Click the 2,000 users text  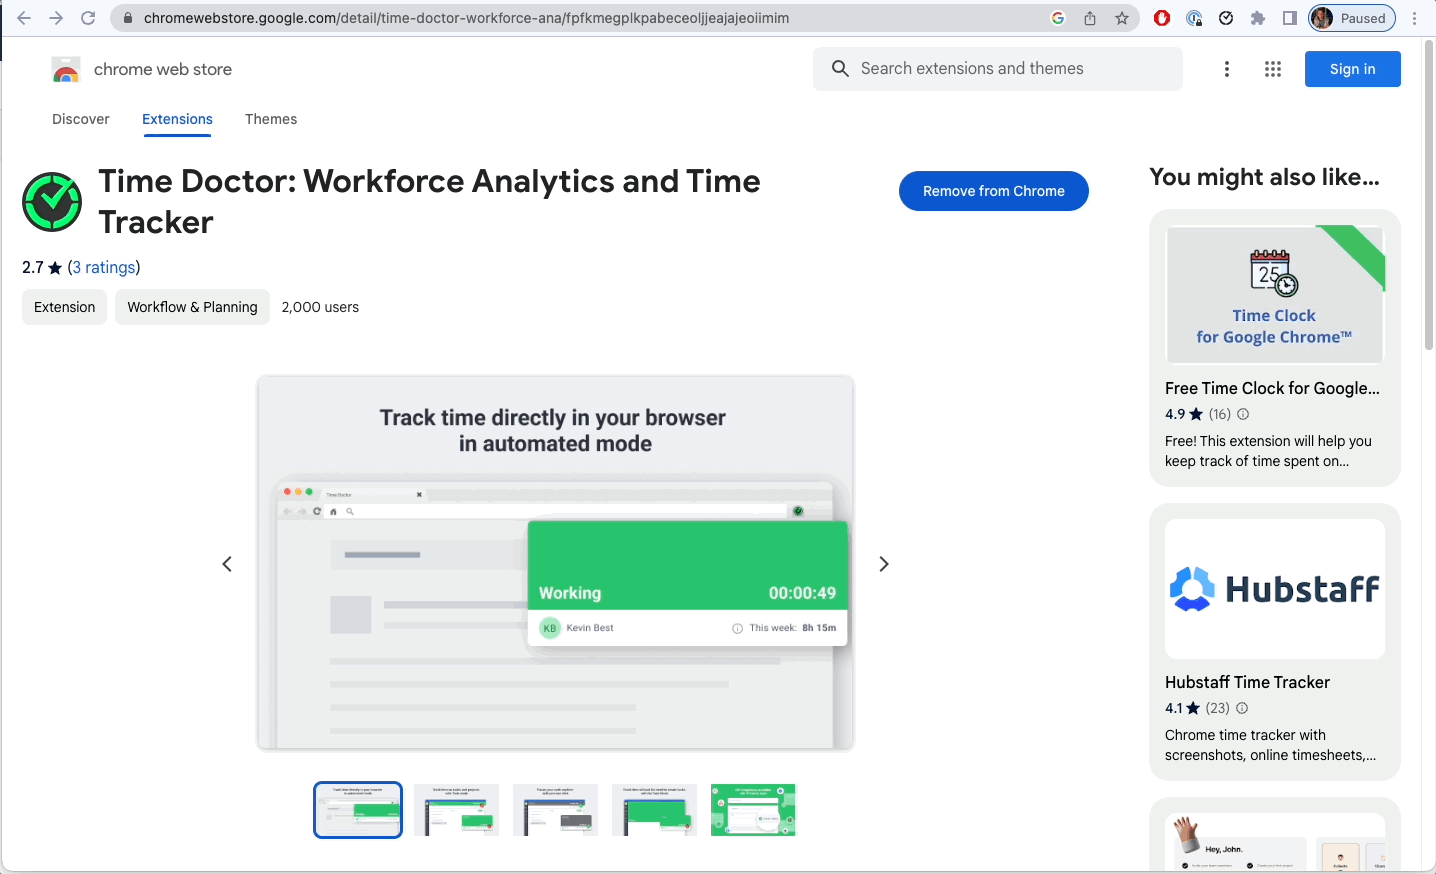[x=320, y=307]
